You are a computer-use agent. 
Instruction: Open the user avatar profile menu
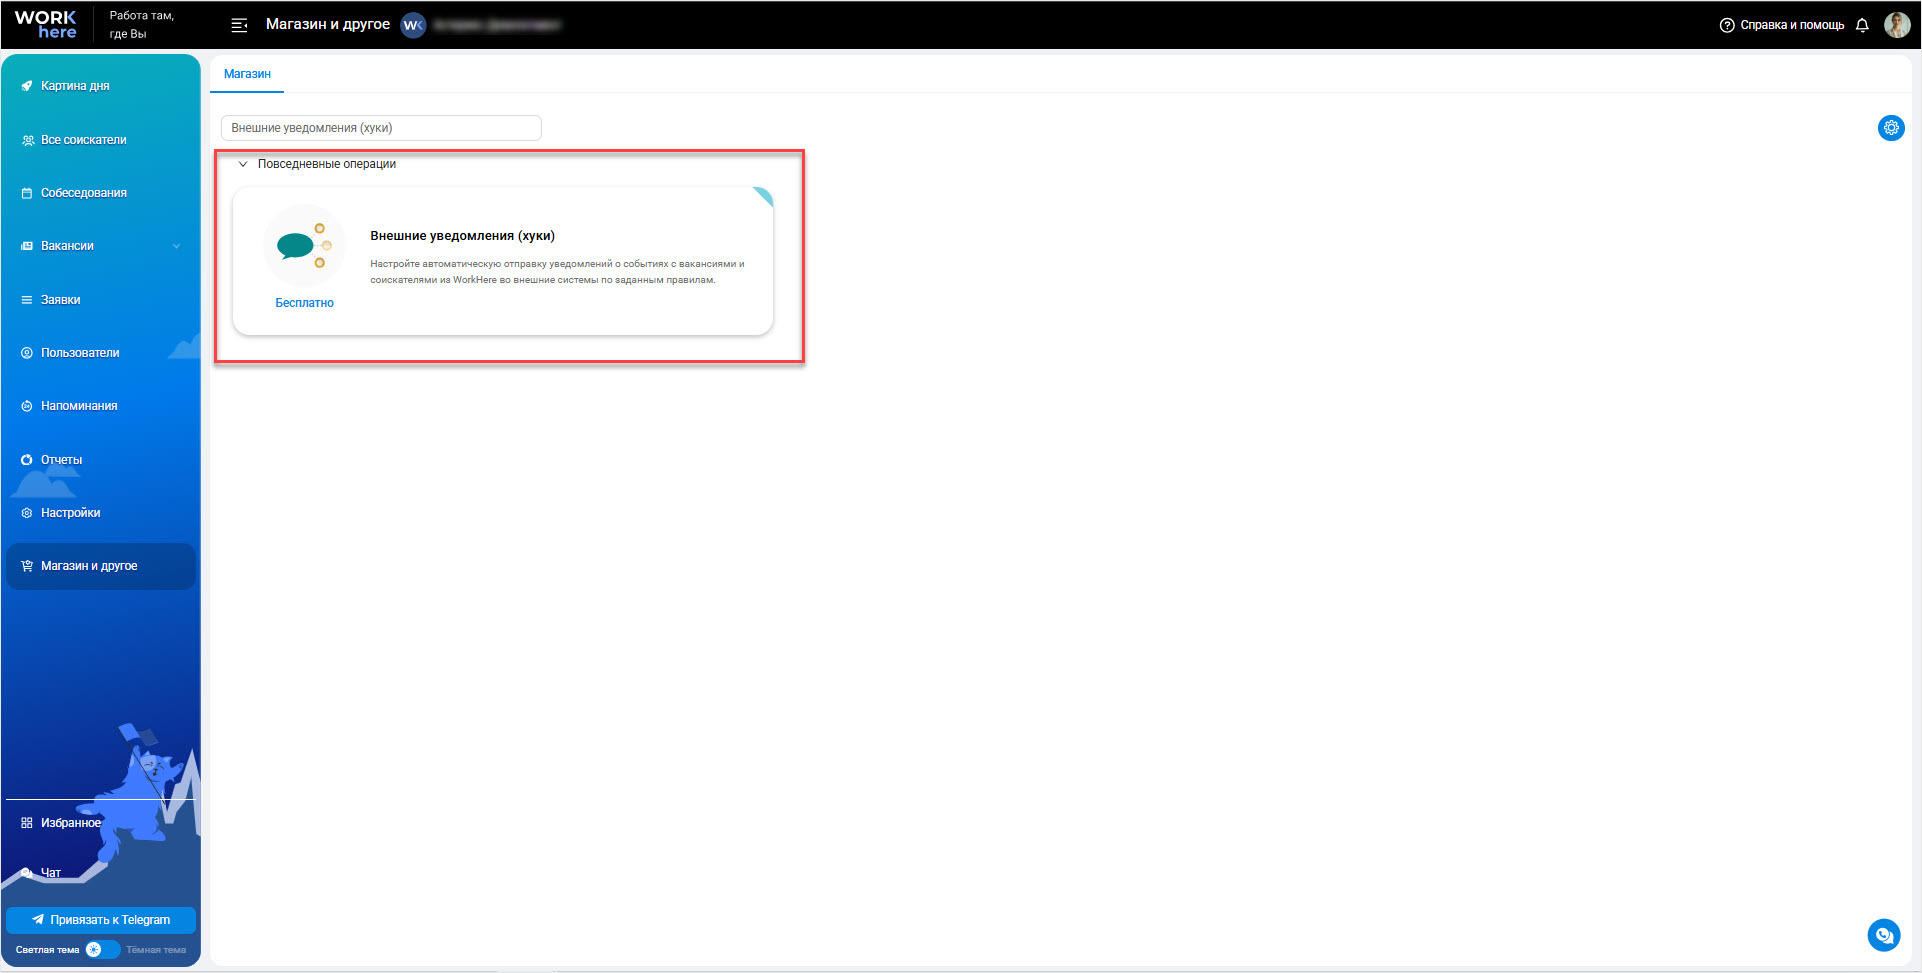coord(1897,25)
